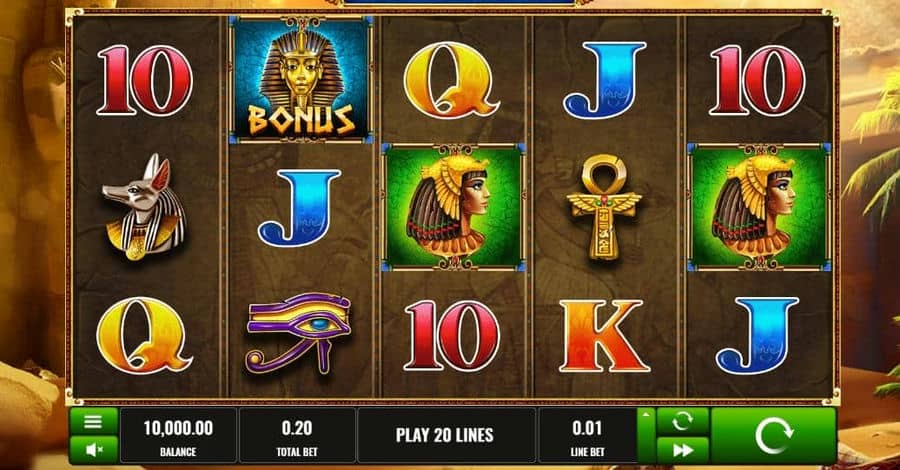Click the Balance 10,000.00 display
Screen dimensions: 900x470
coord(178,436)
